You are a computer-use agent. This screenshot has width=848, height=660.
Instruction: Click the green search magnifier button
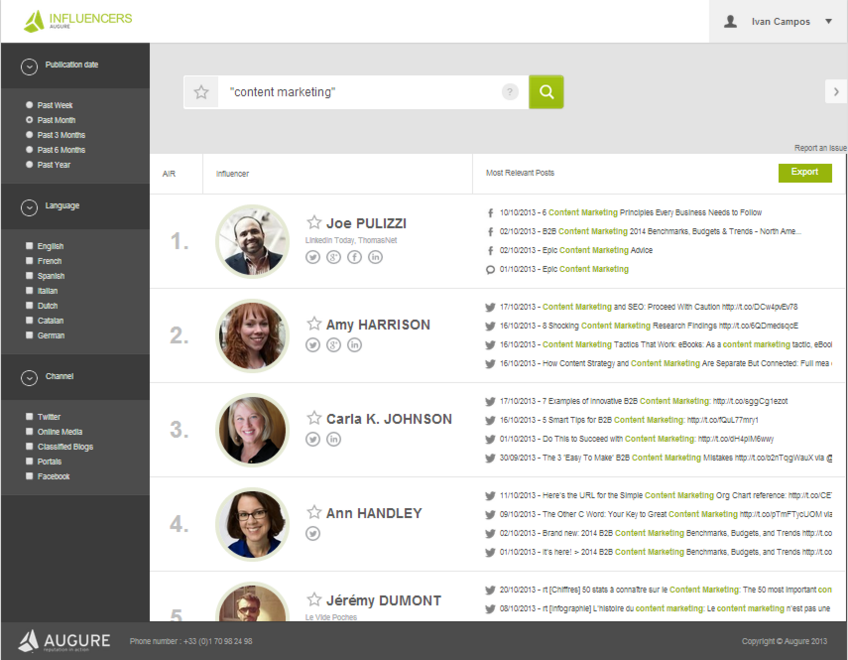click(x=546, y=92)
